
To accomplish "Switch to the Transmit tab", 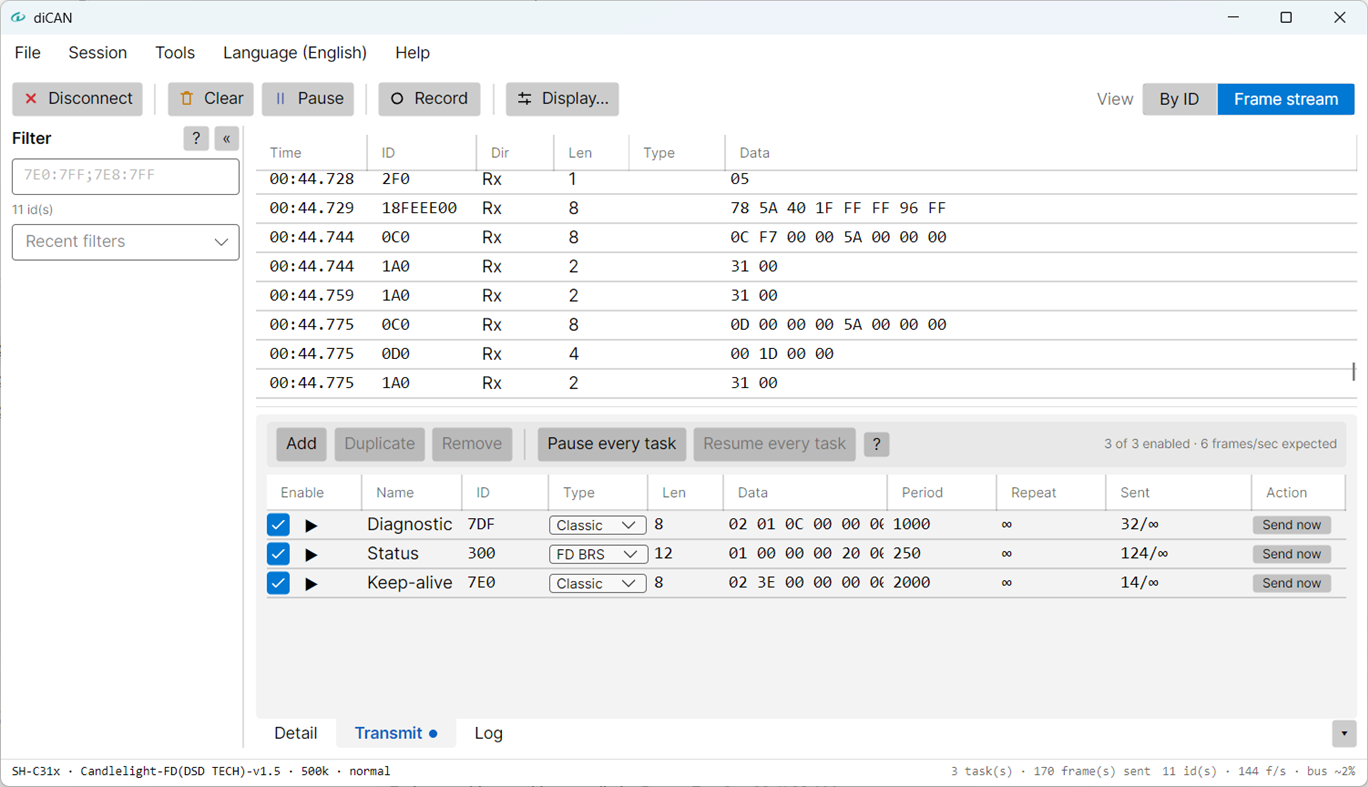I will coord(396,733).
